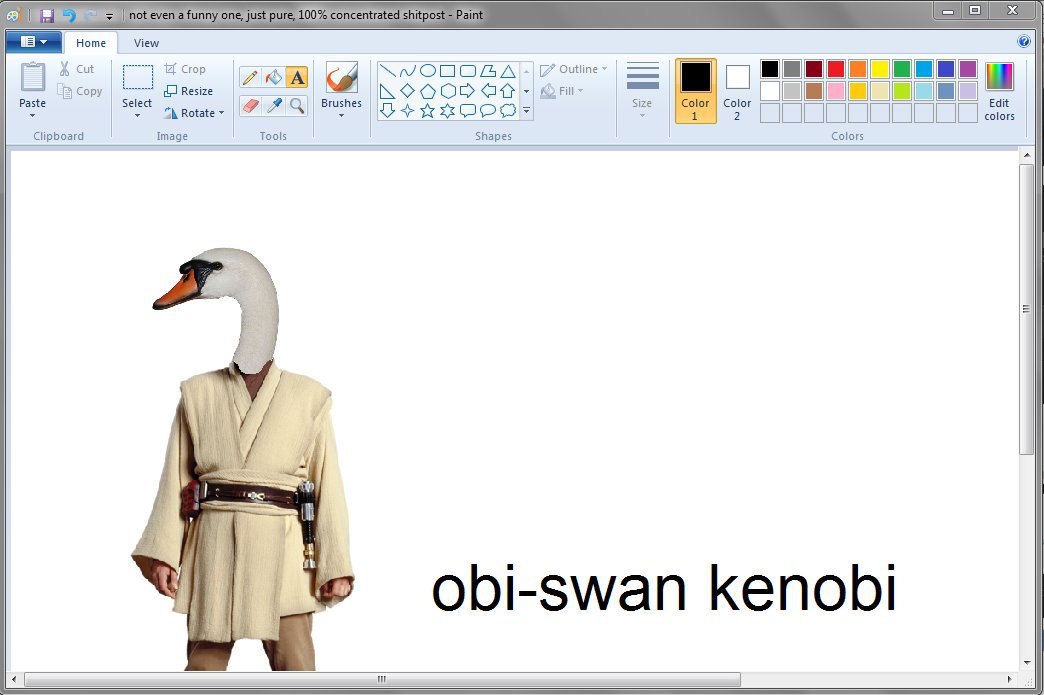This screenshot has height=695, width=1044.
Task: Choose the Up arrow shape
Action: [508, 91]
